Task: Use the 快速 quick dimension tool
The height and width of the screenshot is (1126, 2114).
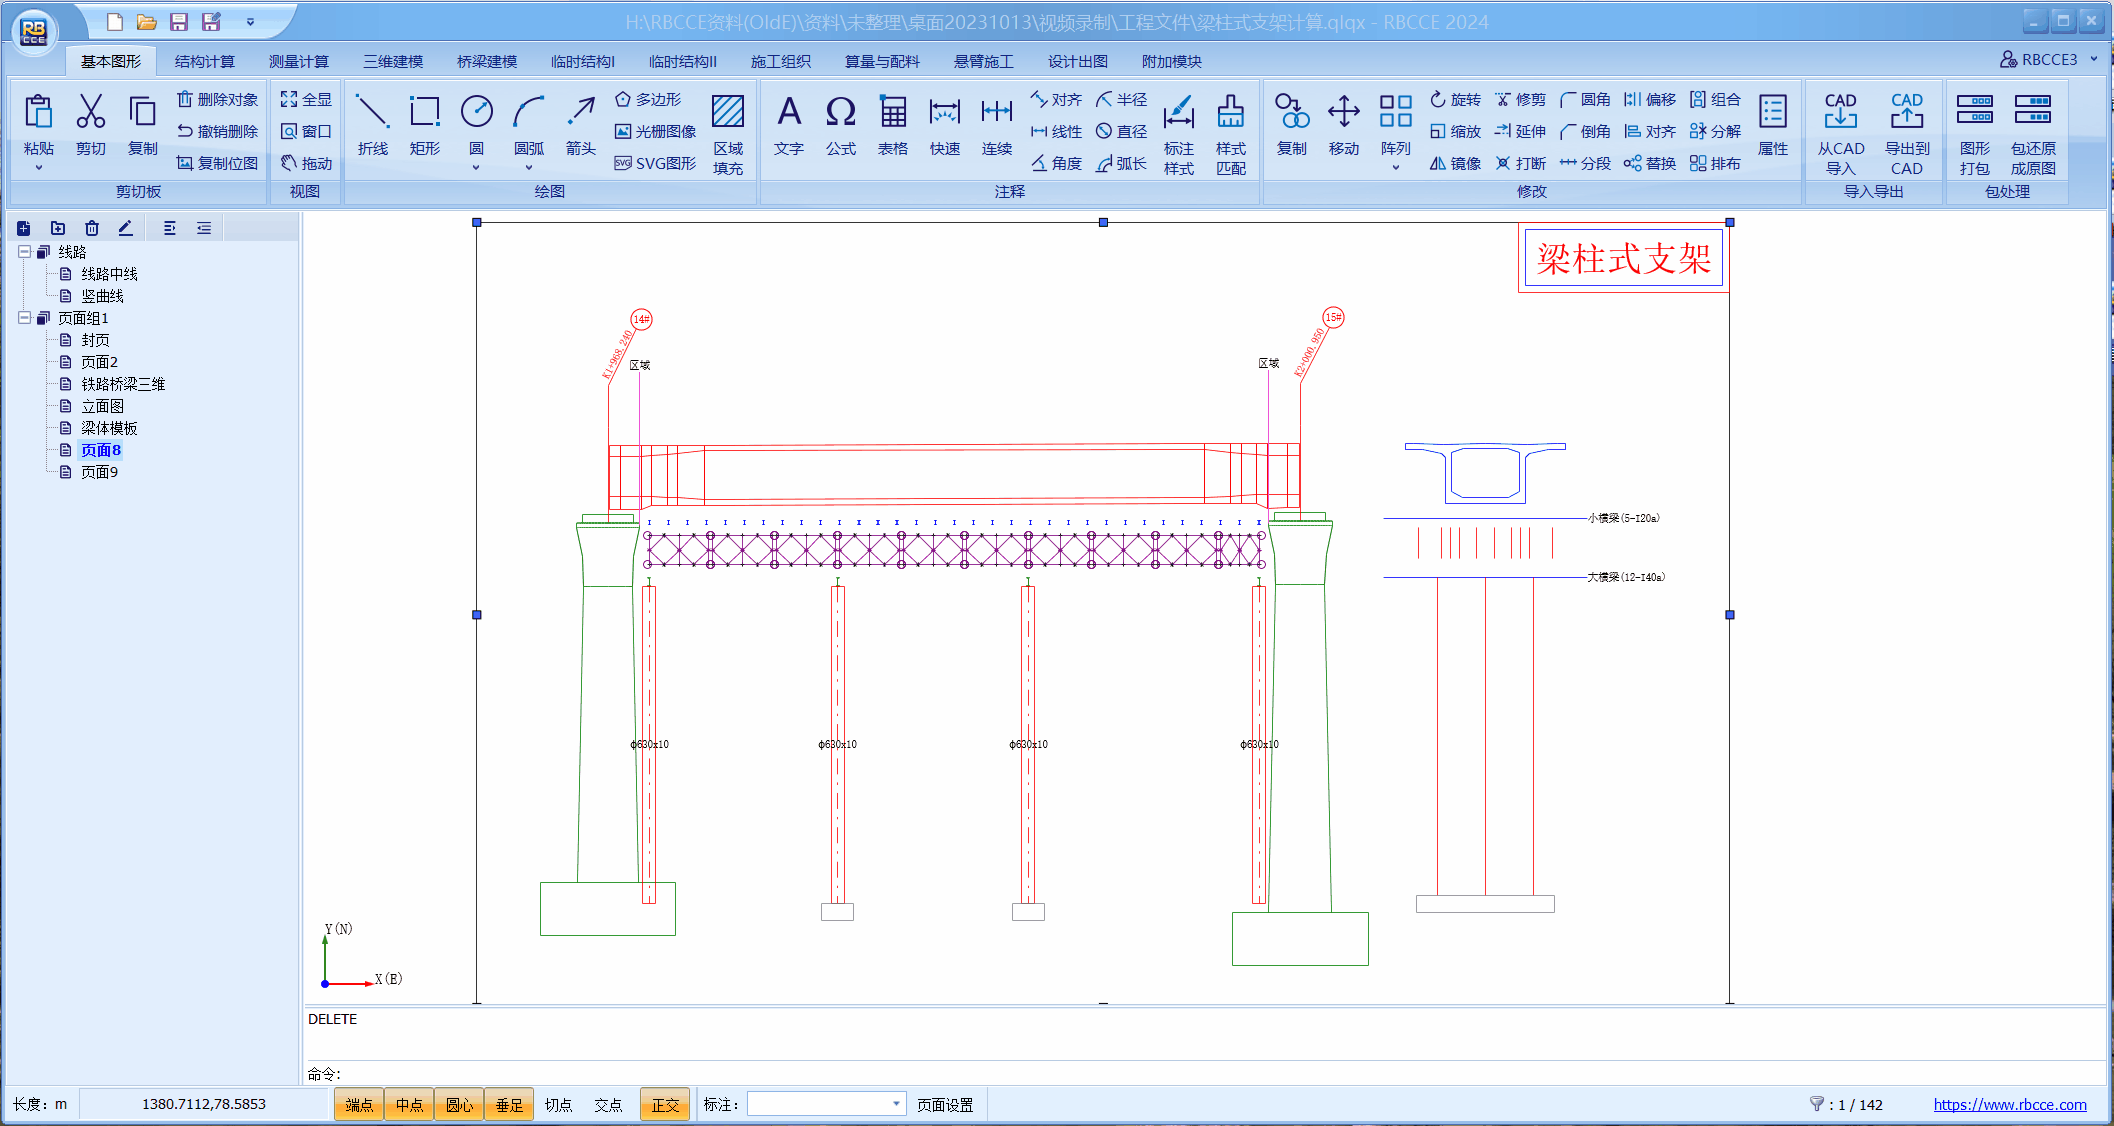Action: coord(945,126)
